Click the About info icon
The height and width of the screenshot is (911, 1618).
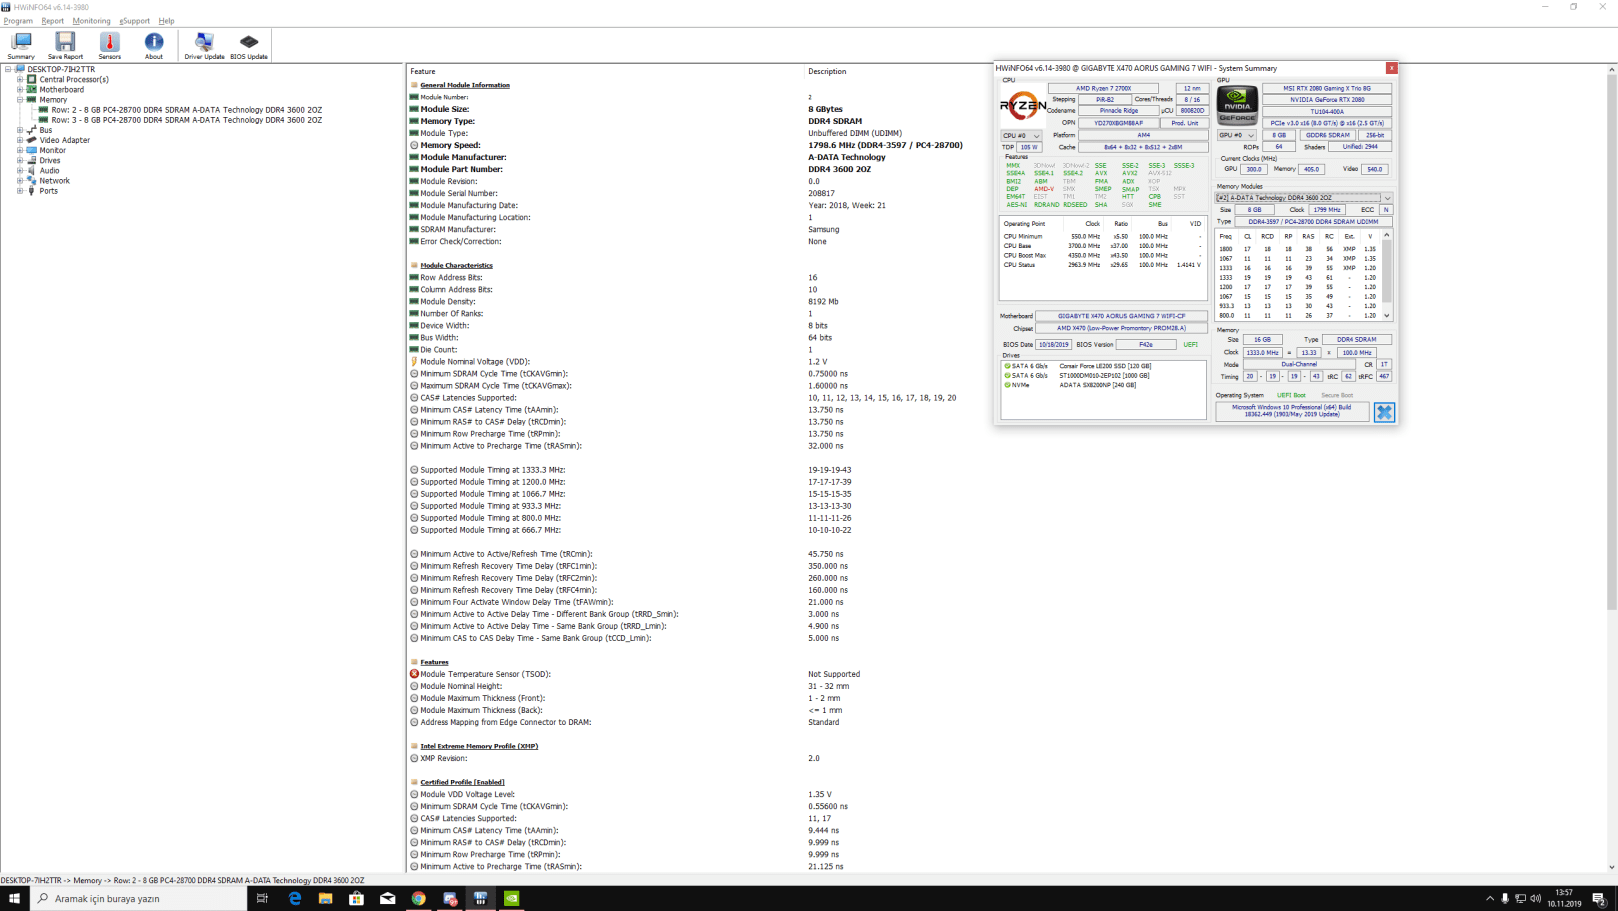[153, 45]
